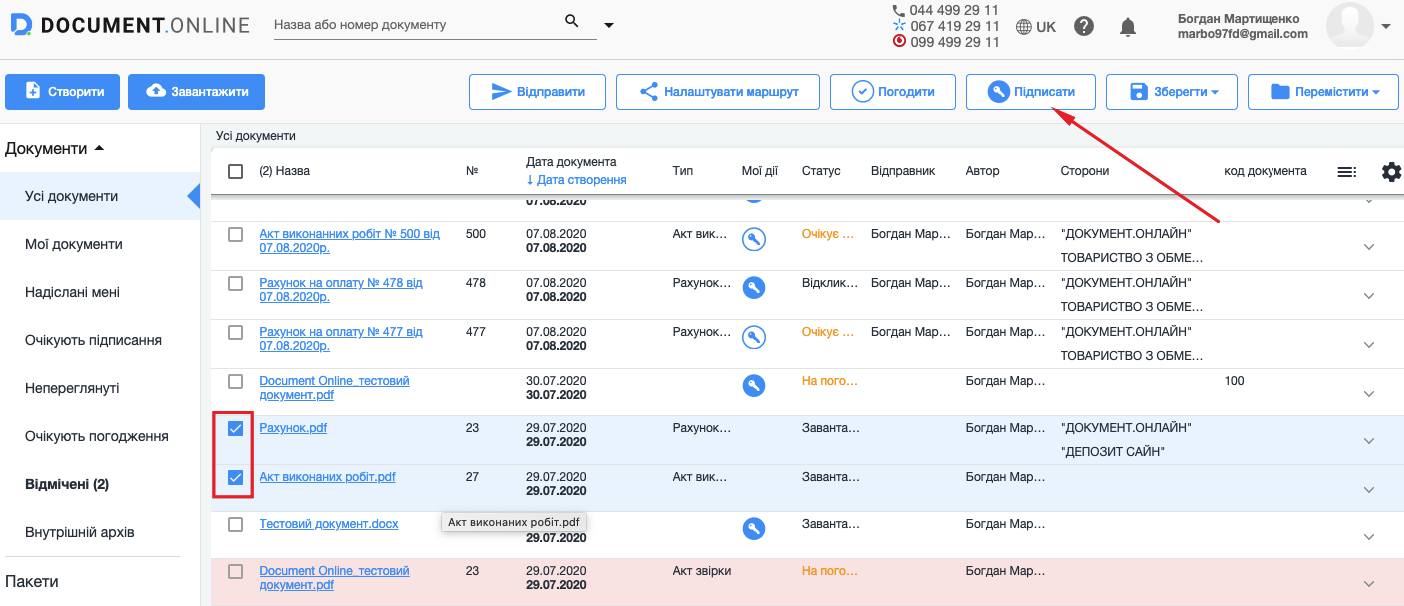Open notifications bell icon
The height and width of the screenshot is (606, 1404).
pyautogui.click(x=1128, y=27)
